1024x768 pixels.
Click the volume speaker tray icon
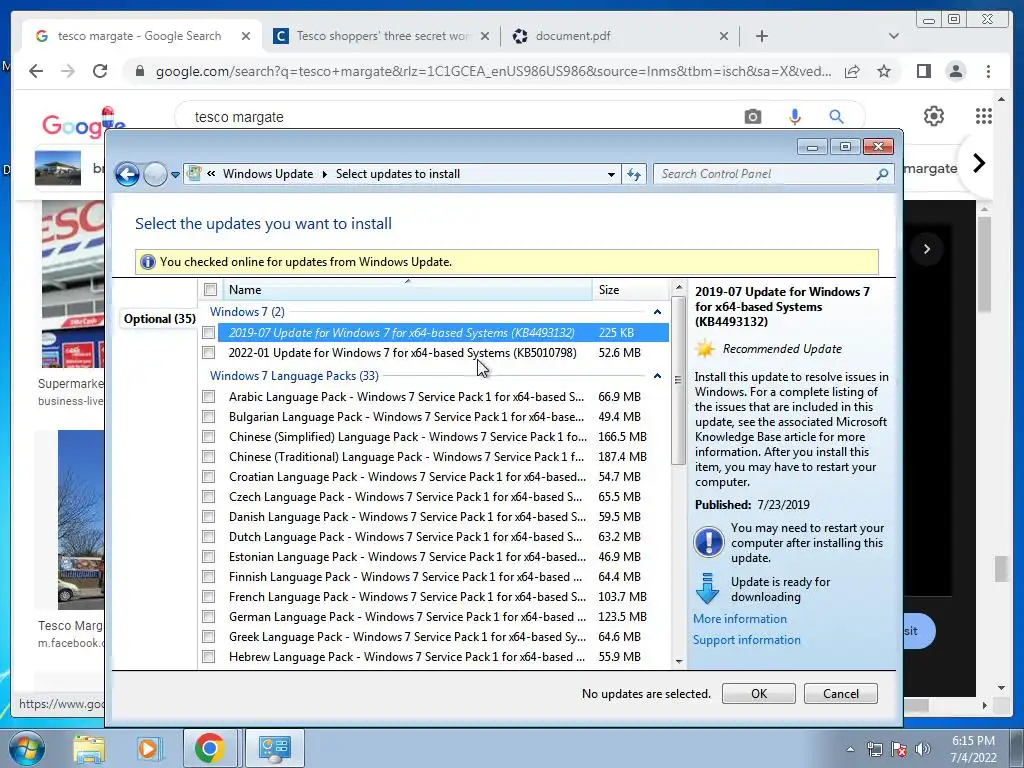(x=923, y=749)
